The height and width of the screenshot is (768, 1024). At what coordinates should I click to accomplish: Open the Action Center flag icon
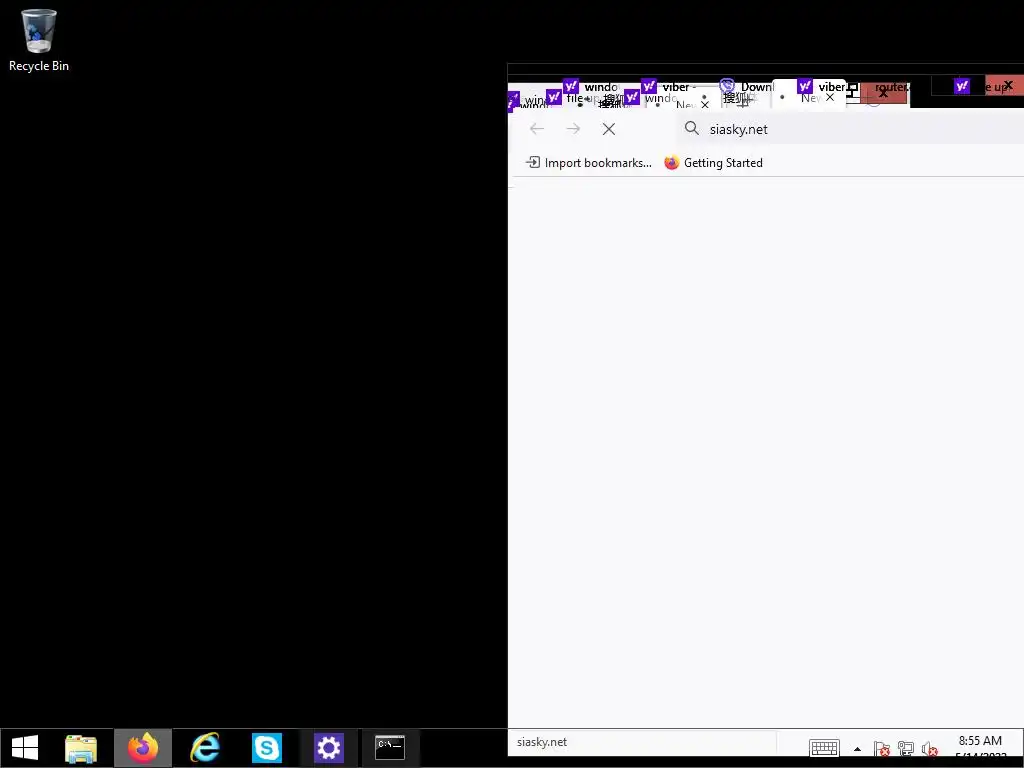[881, 748]
